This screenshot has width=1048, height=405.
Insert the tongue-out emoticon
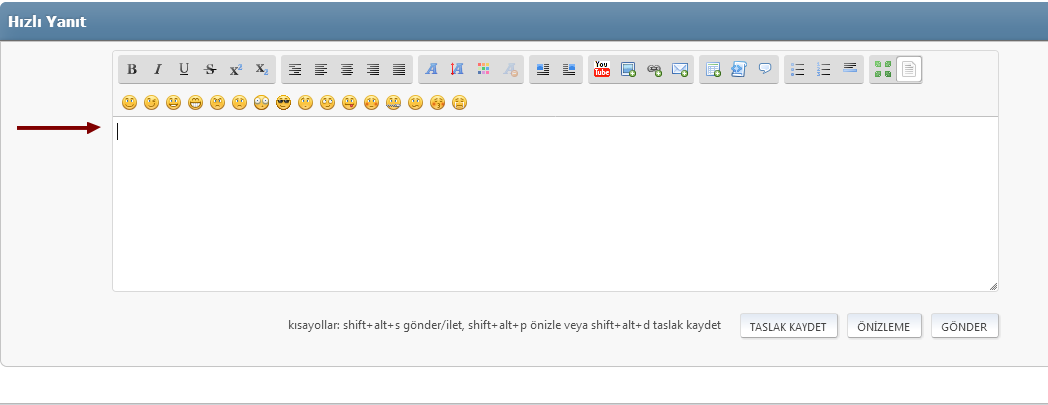[350, 103]
